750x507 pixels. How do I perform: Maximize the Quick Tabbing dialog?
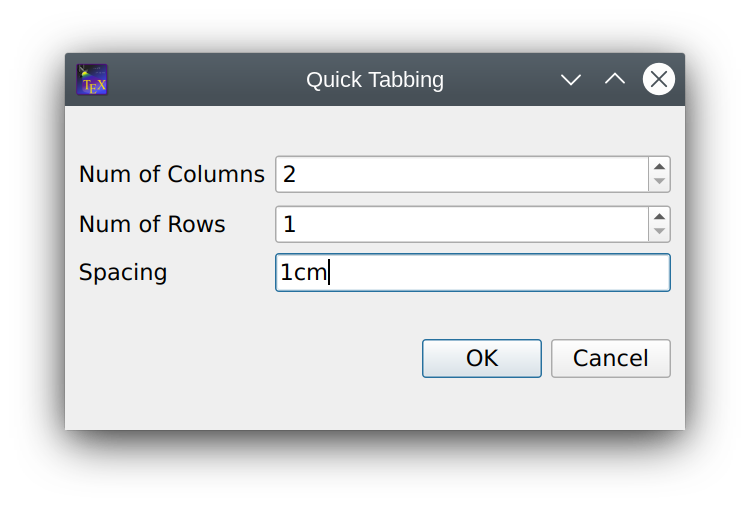coord(615,80)
